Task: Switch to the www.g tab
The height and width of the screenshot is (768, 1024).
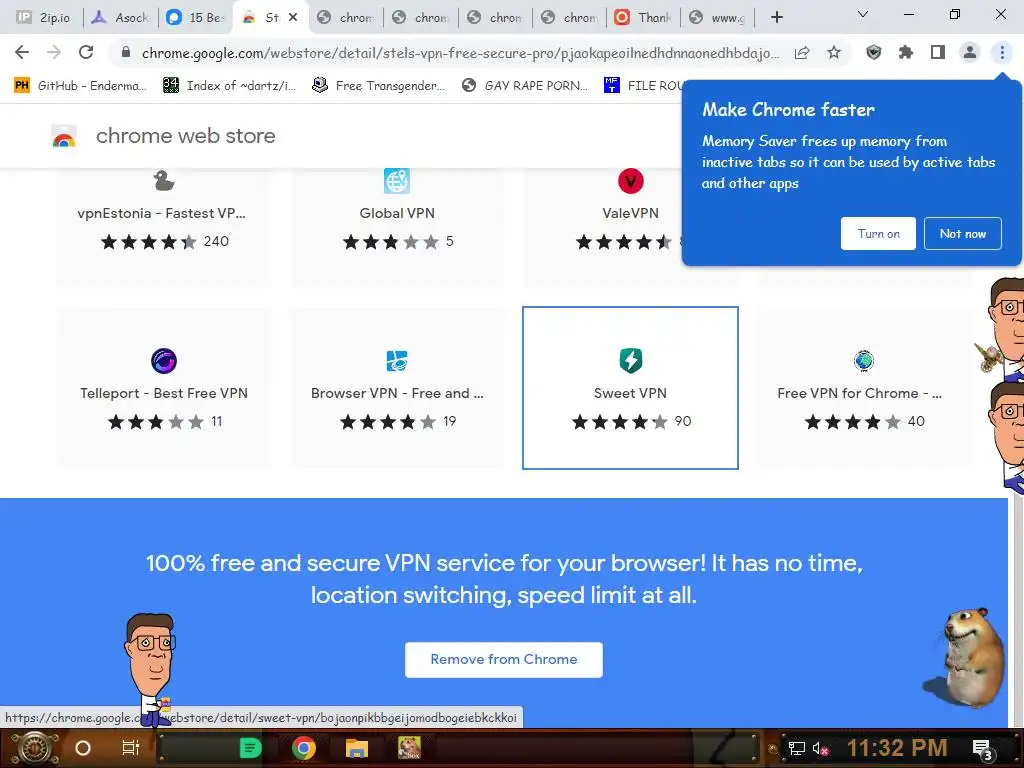Action: (718, 18)
